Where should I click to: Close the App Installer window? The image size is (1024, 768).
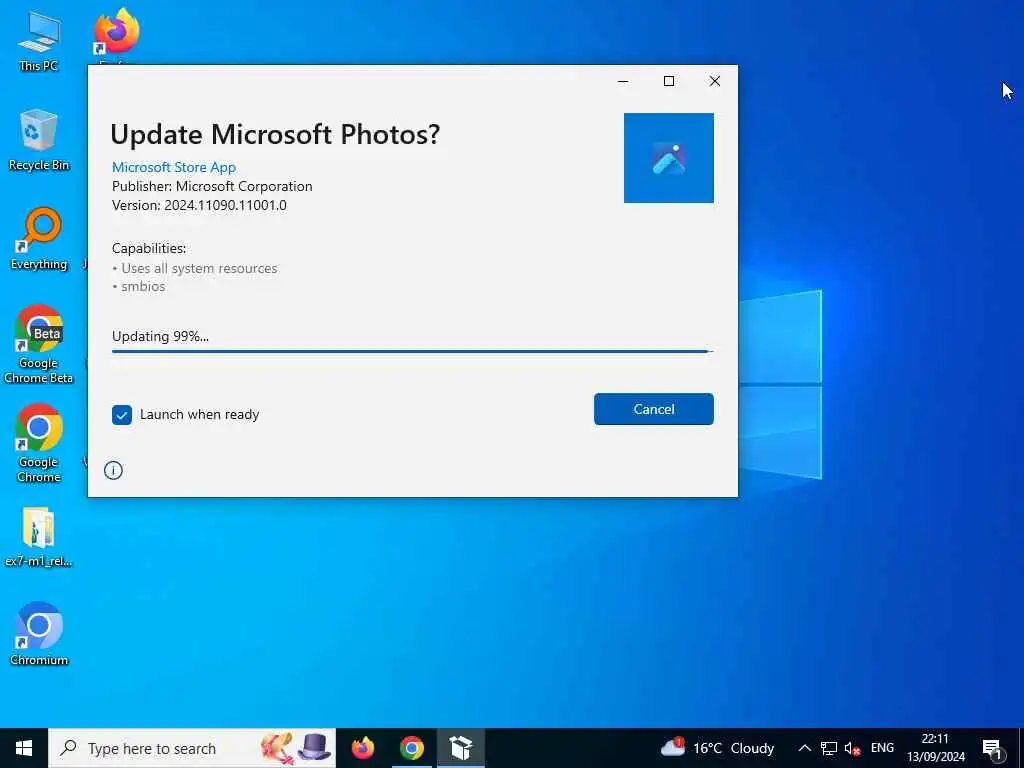[715, 81]
